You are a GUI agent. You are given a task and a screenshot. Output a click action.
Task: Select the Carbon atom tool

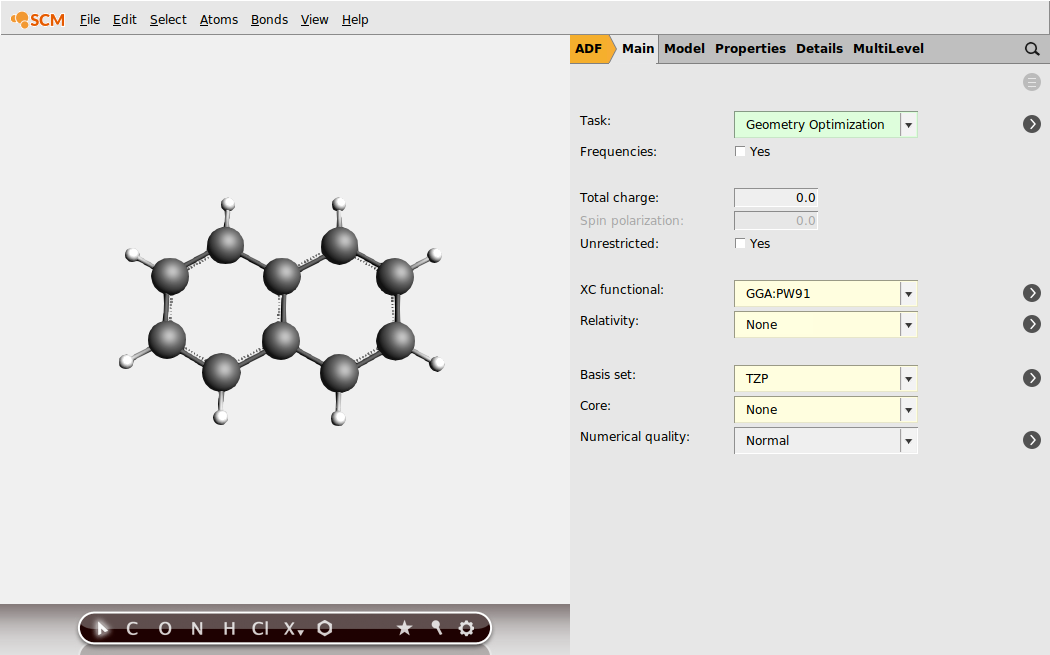(131, 628)
